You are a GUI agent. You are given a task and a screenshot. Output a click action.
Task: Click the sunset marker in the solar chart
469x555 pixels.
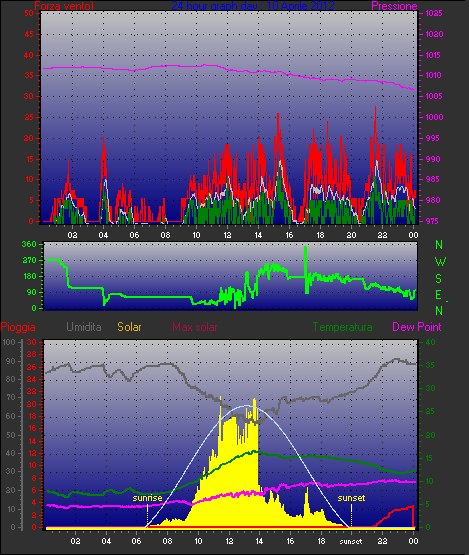pos(351,498)
